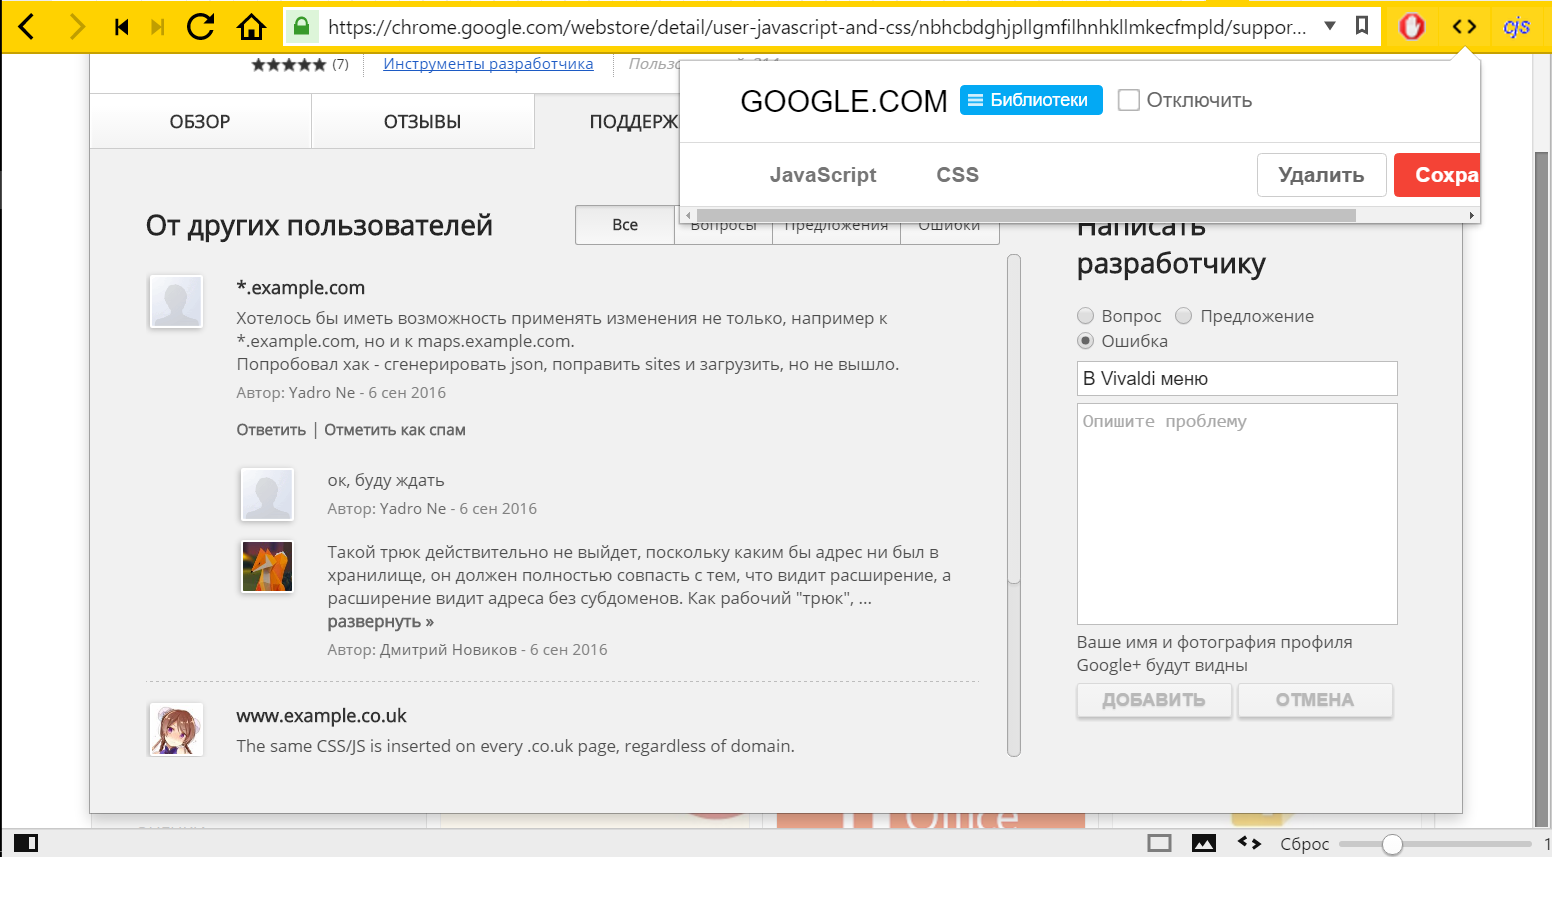The image size is (1552, 900).
Task: Click the fast-forward history icon
Action: [157, 27]
